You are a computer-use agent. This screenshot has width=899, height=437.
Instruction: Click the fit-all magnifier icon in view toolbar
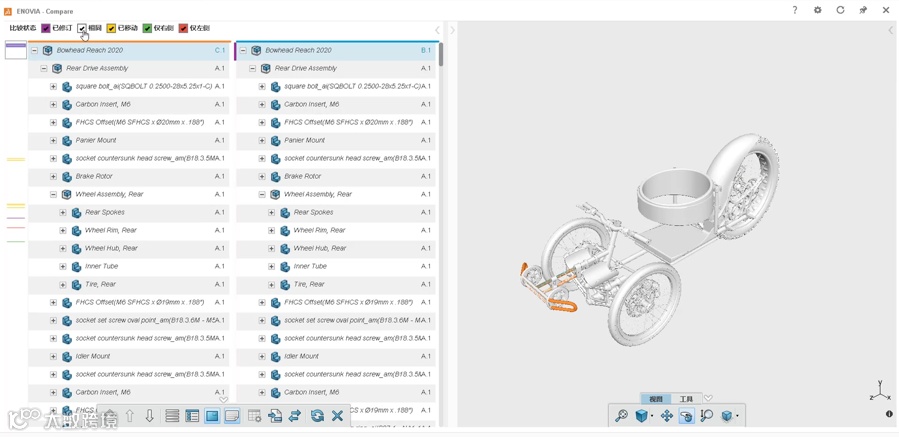(622, 416)
